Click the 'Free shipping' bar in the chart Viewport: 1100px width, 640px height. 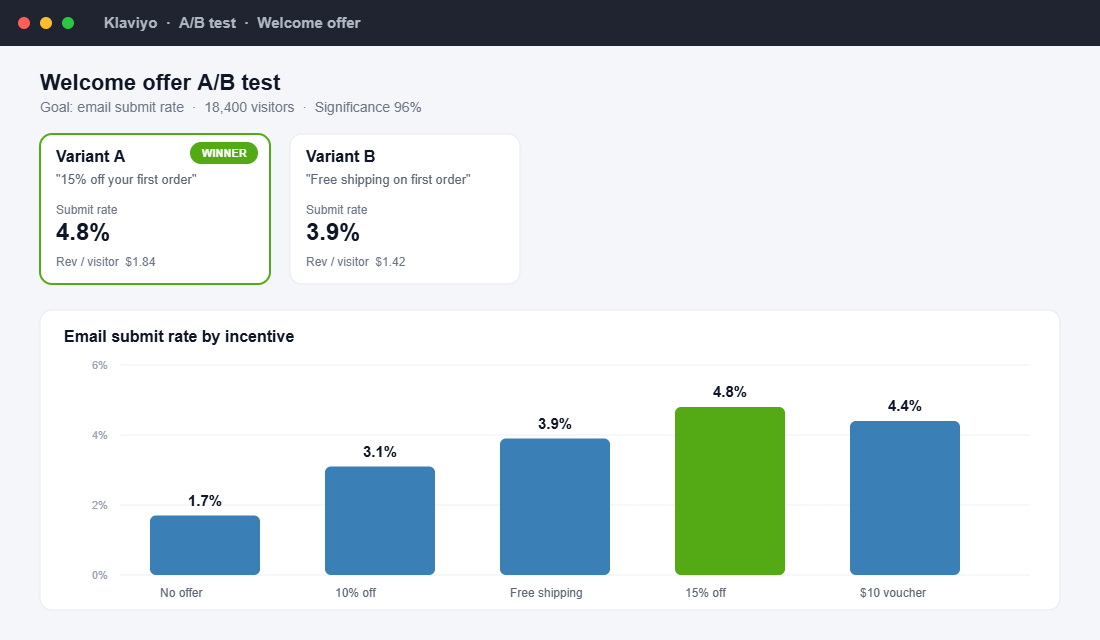click(x=555, y=507)
